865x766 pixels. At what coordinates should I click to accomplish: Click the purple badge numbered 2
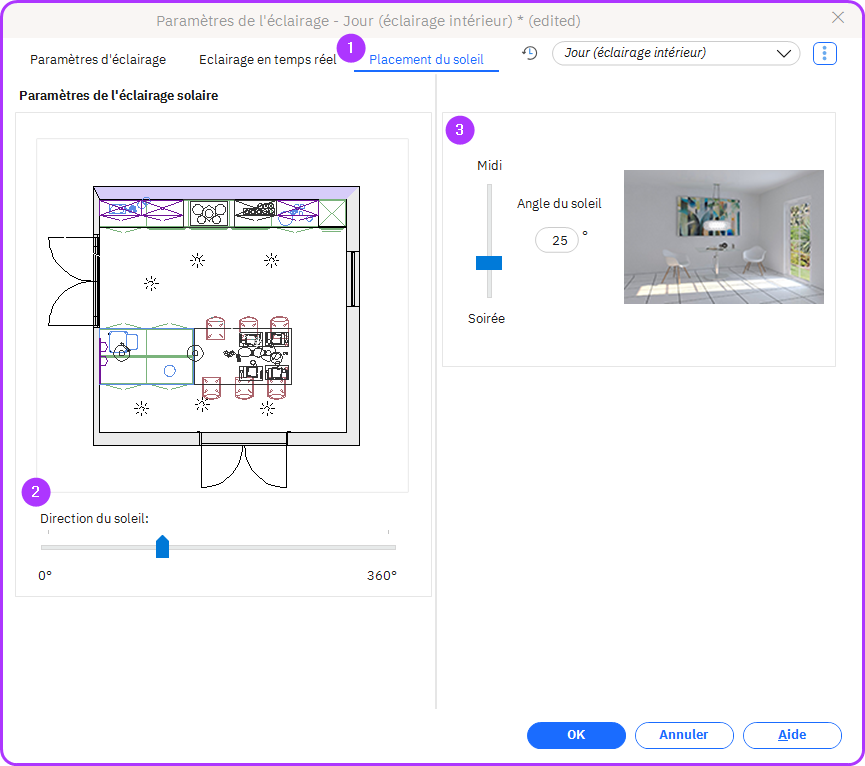36,491
